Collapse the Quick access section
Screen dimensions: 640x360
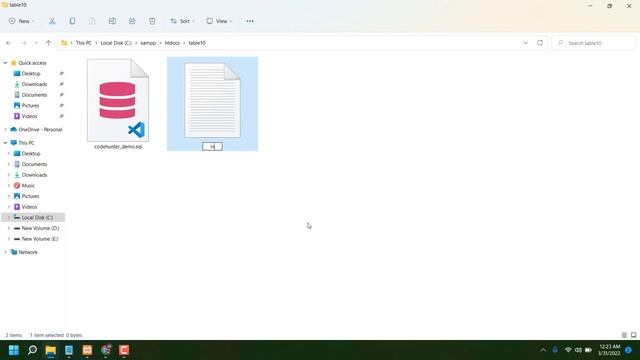click(x=5, y=63)
